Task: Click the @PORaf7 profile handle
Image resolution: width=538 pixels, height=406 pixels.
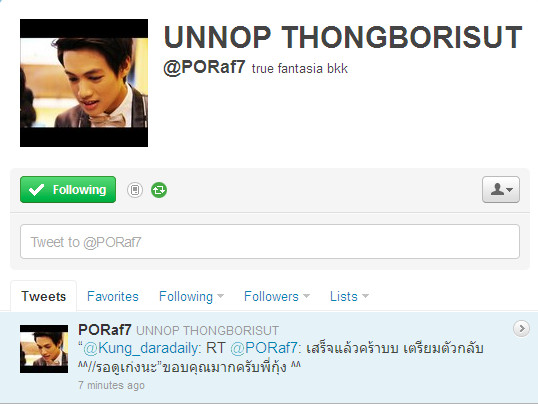Action: pos(204,67)
